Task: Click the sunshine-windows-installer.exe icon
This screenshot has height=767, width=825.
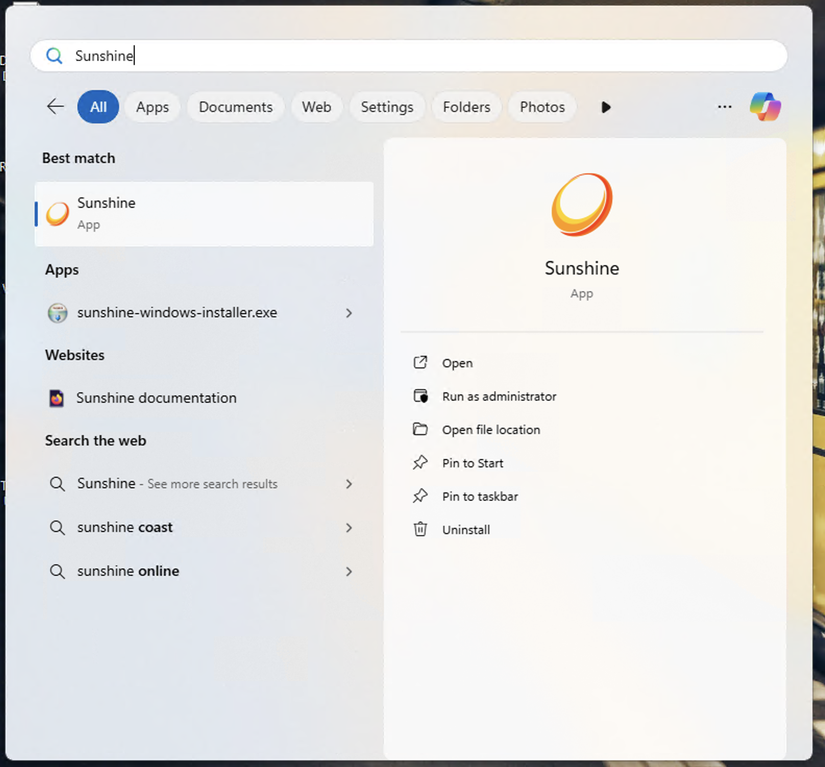Action: pos(58,313)
